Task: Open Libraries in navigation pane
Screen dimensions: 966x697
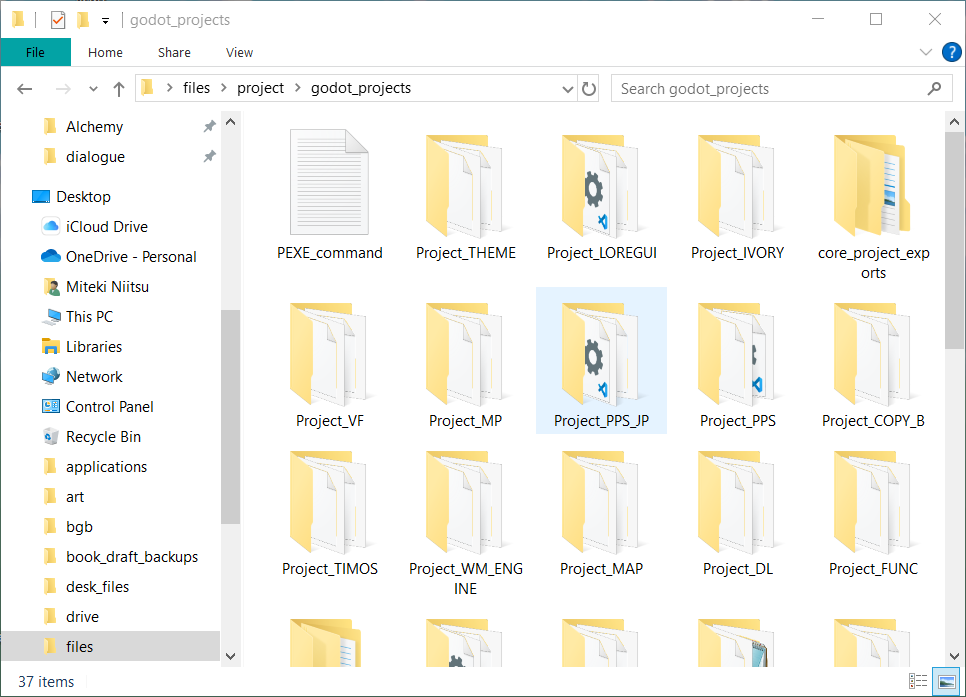Action: [x=94, y=346]
